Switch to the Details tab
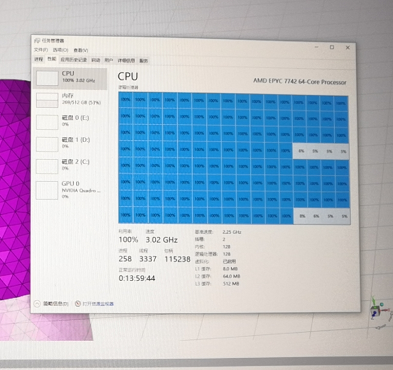 tap(126, 61)
